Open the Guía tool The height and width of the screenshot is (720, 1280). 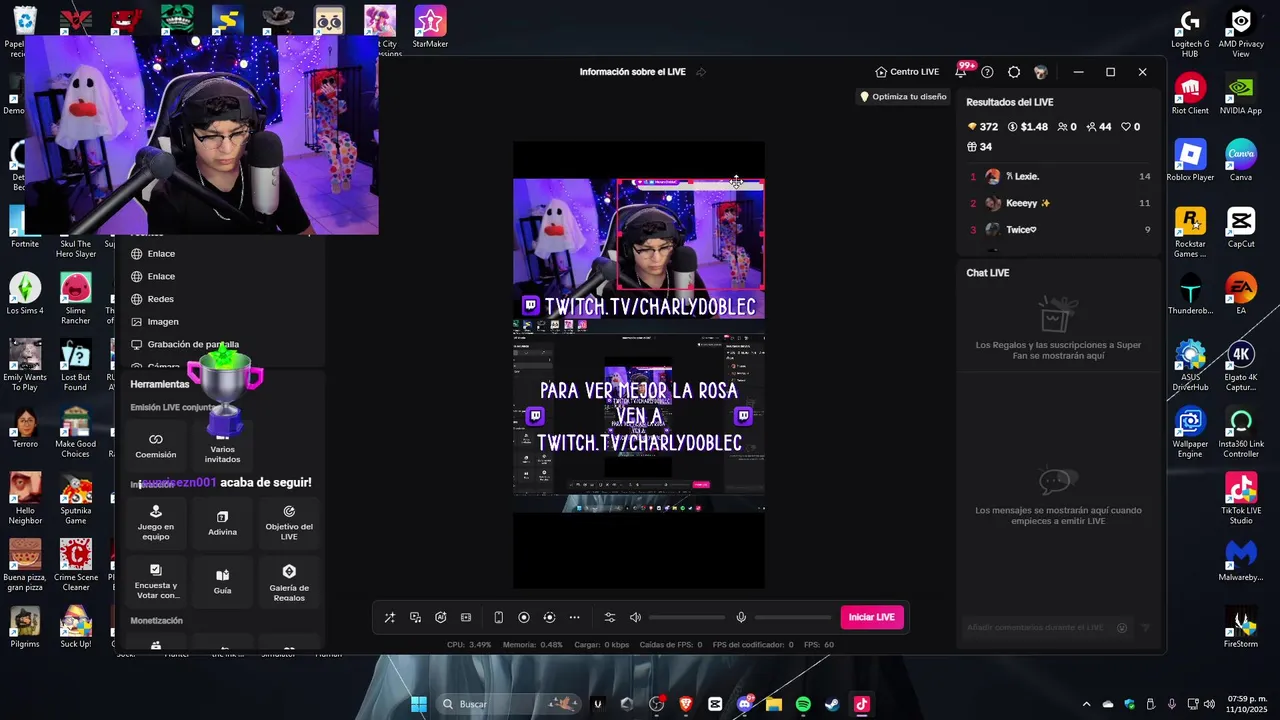(x=222, y=582)
